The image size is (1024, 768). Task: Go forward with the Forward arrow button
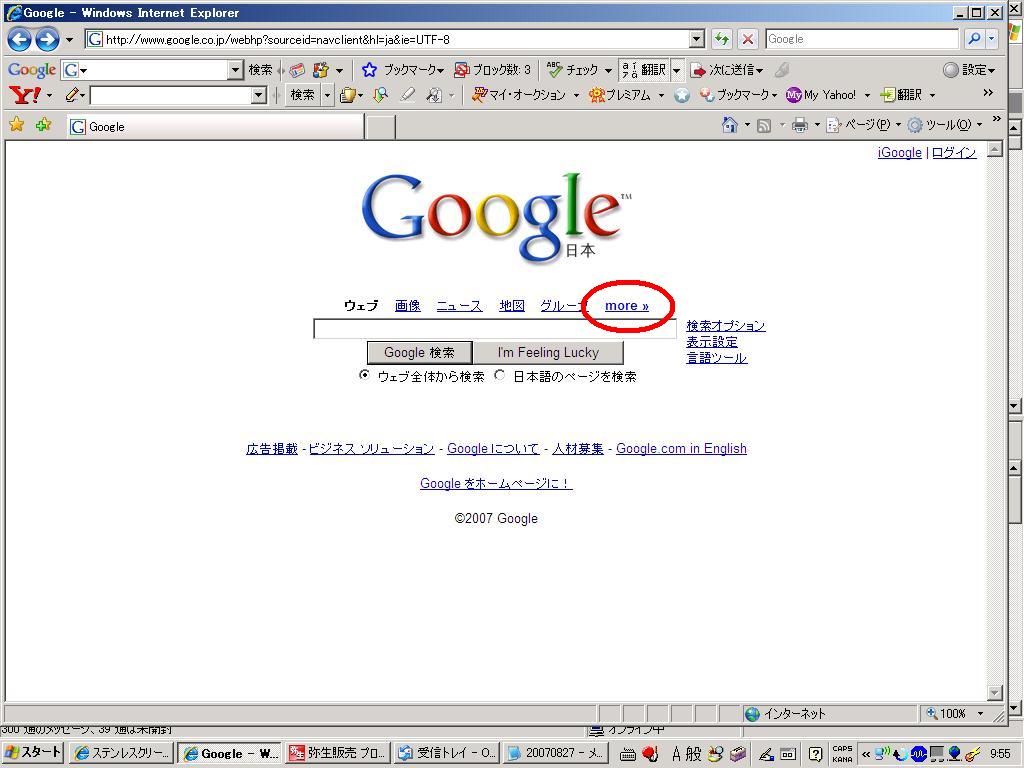click(47, 40)
